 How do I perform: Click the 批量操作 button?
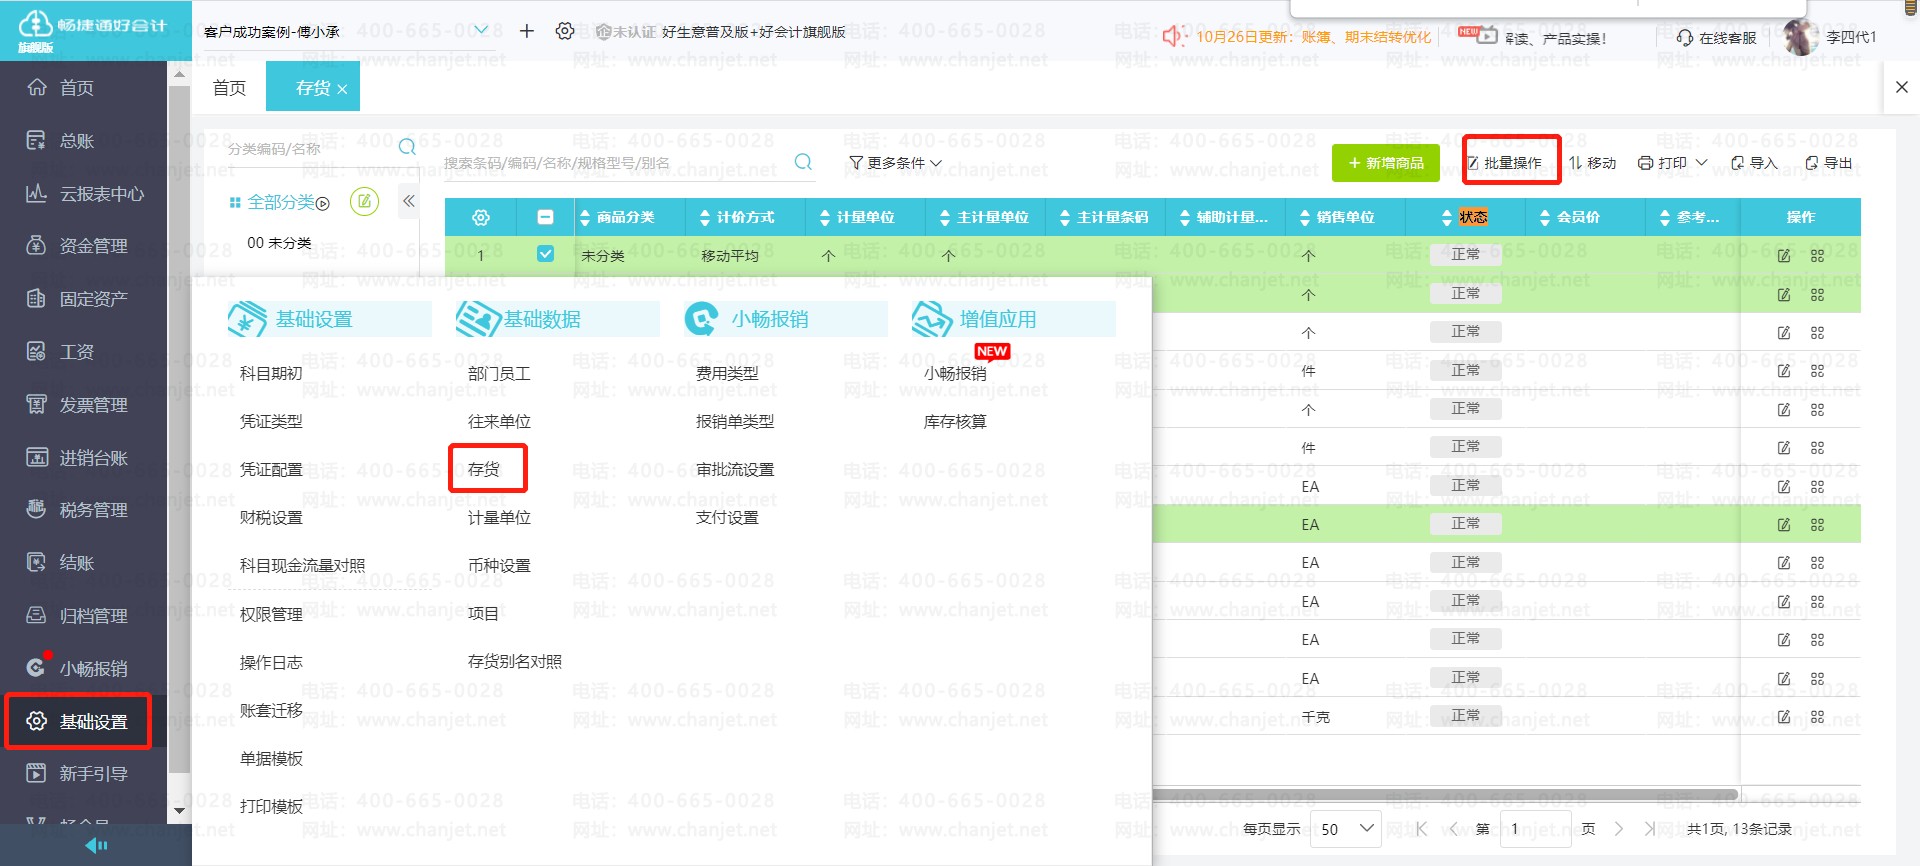1510,163
